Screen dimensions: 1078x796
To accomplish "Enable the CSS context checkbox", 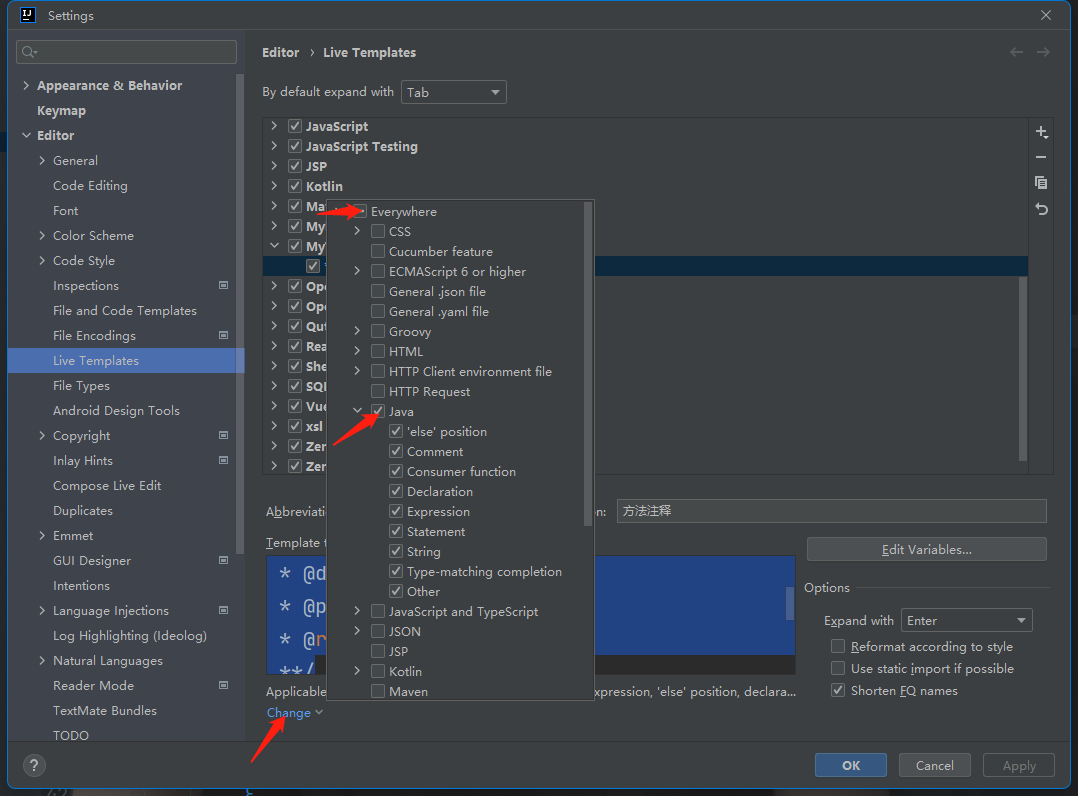I will (377, 231).
